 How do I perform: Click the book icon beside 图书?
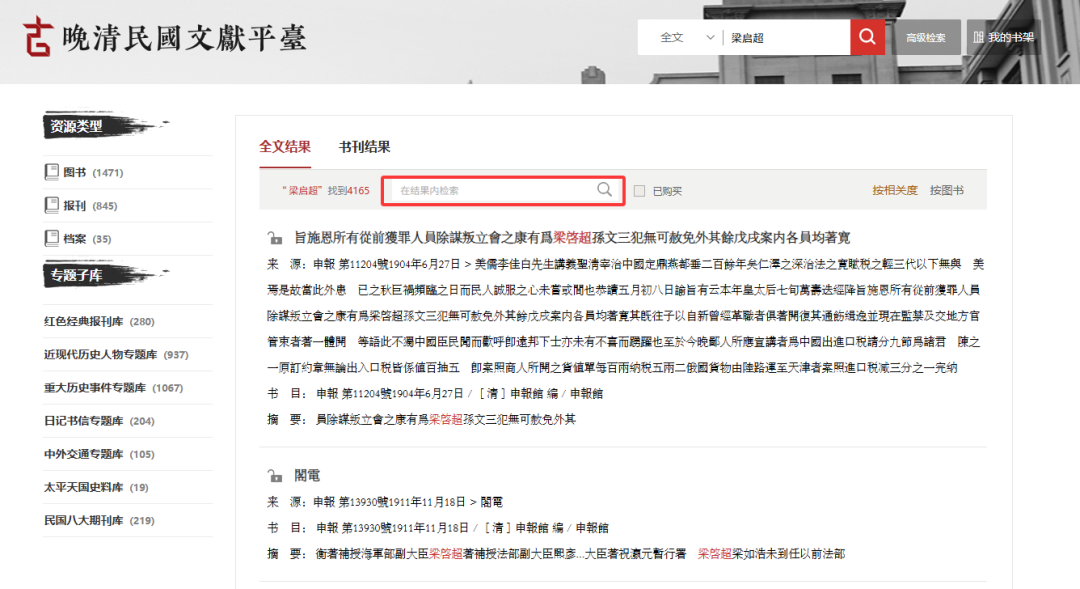52,172
